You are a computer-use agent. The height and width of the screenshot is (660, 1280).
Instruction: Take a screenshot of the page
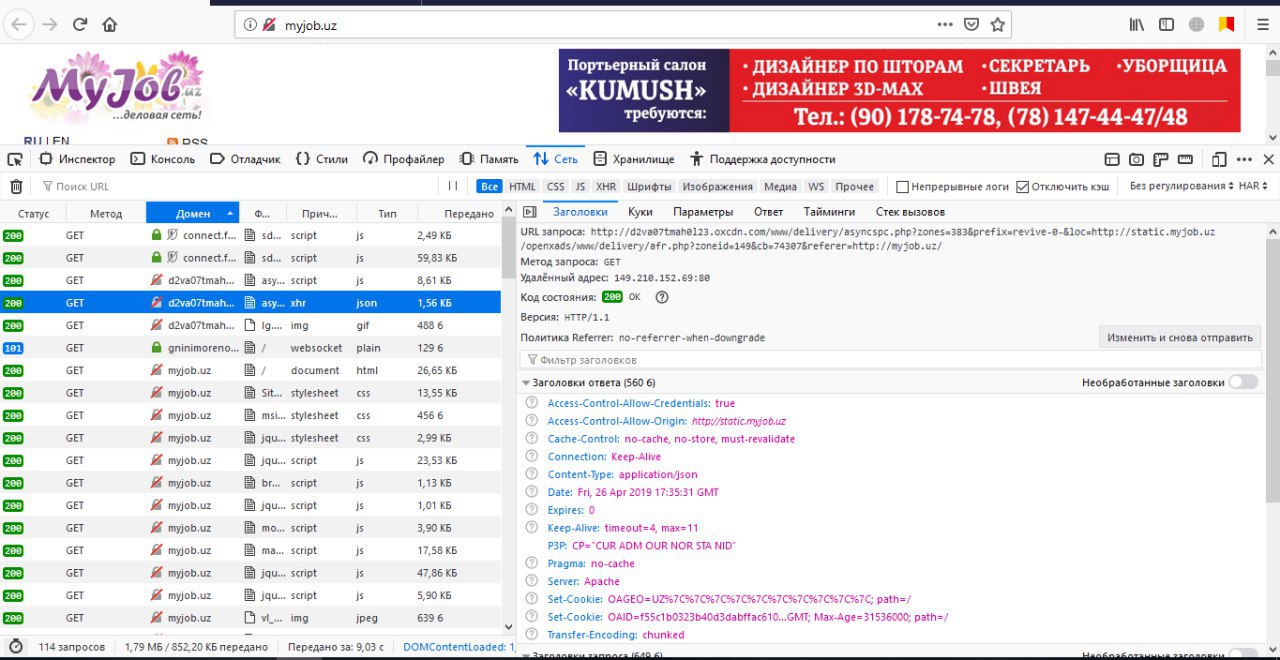click(1137, 159)
